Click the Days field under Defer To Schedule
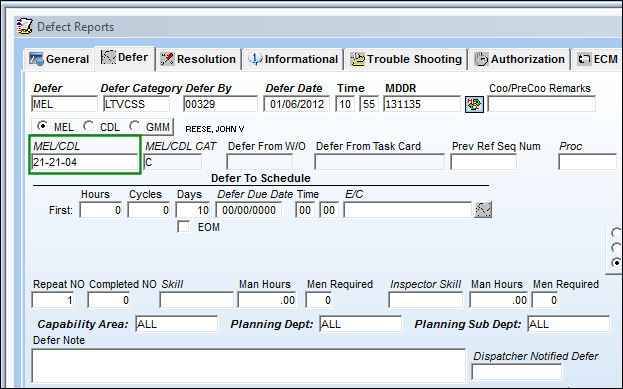623x389 pixels. [x=193, y=210]
